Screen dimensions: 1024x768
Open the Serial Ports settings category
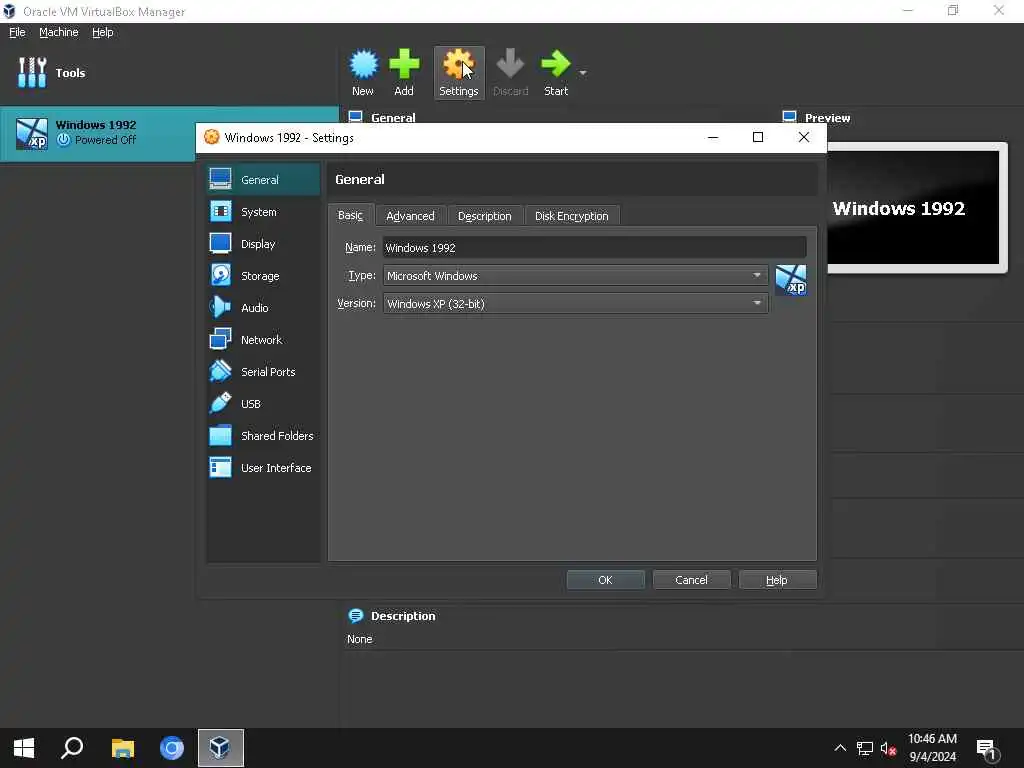(263, 372)
